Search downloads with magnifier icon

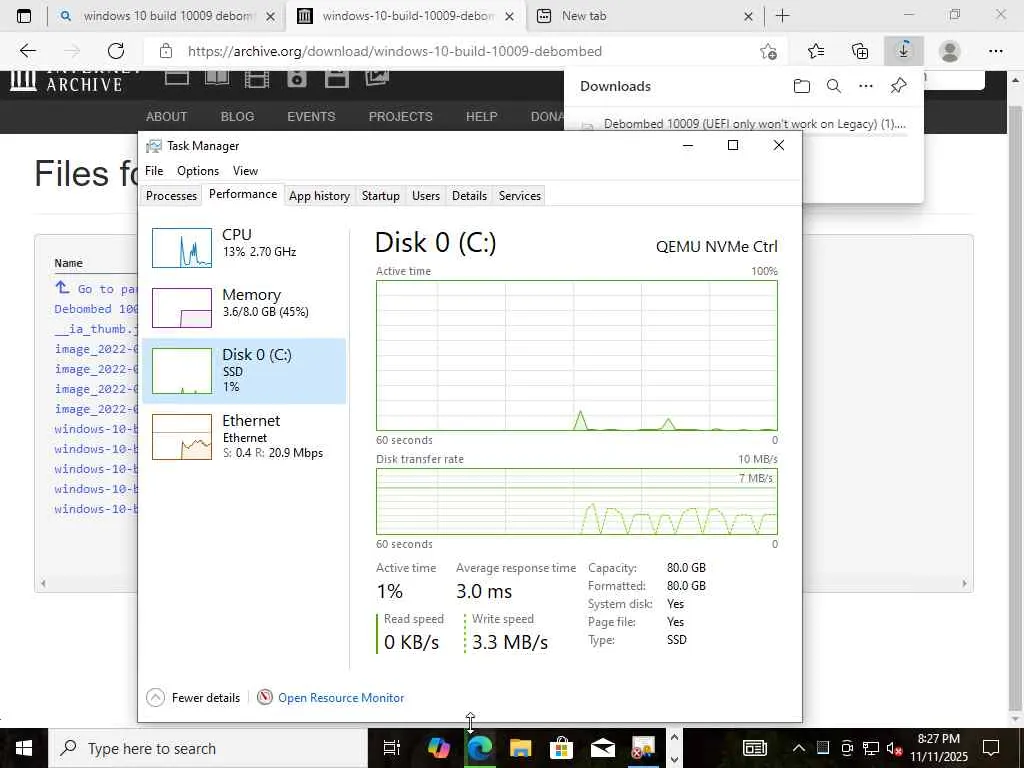(x=833, y=86)
